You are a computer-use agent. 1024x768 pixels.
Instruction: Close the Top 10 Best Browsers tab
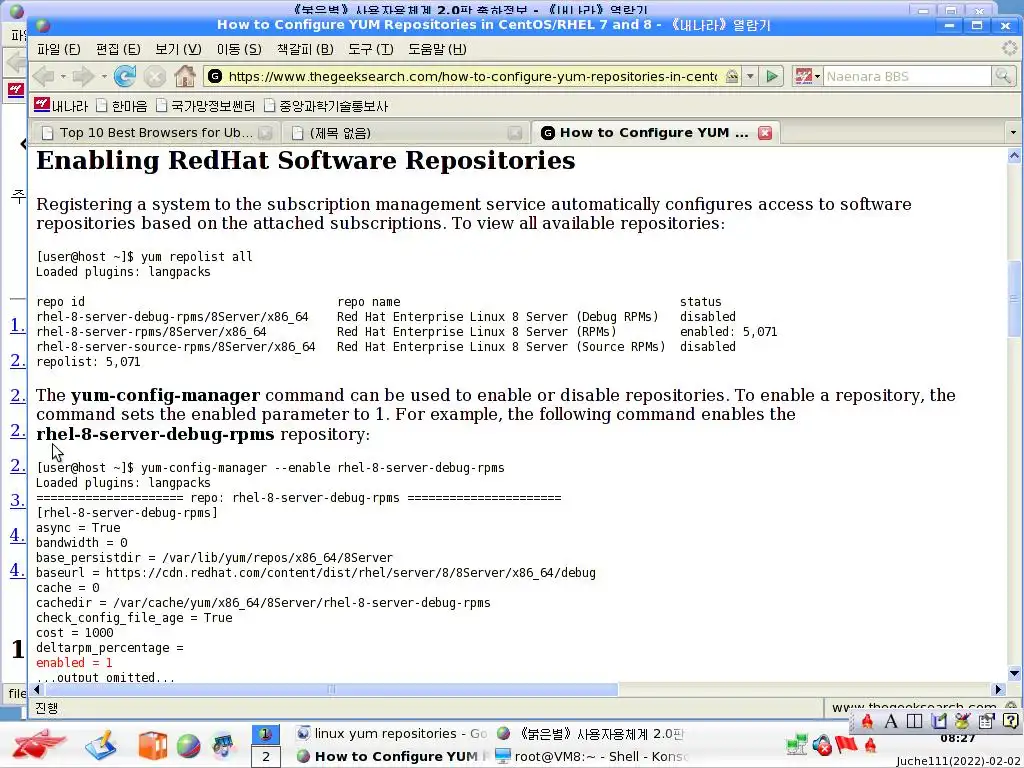coord(265,133)
